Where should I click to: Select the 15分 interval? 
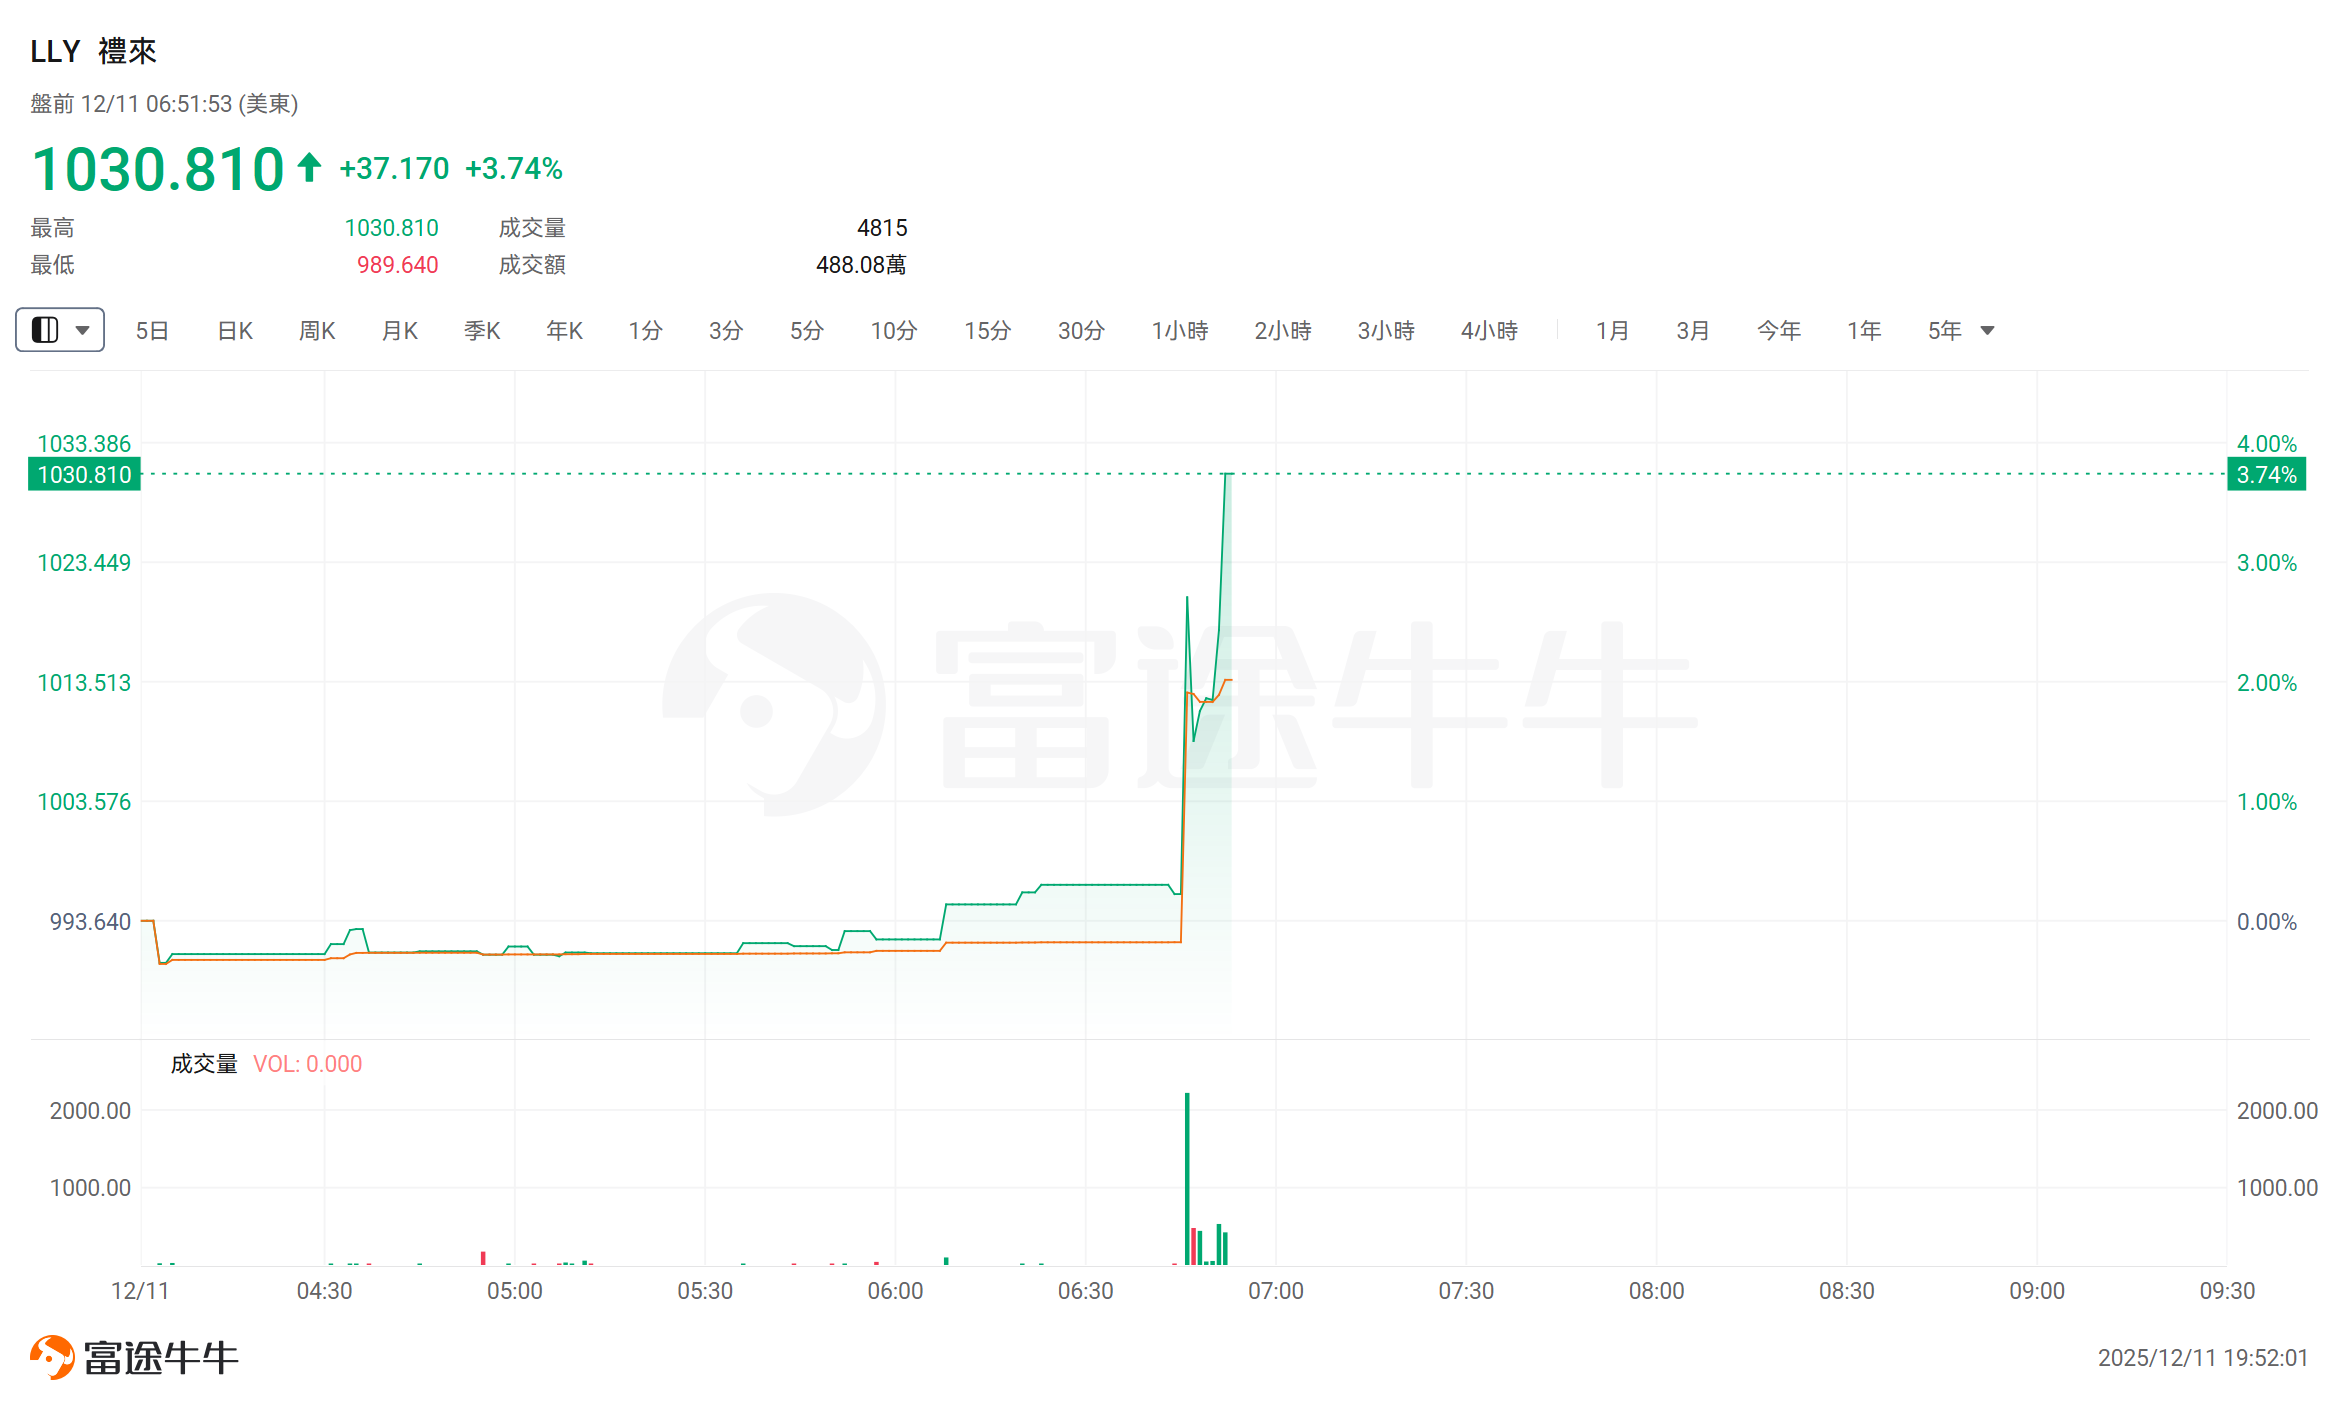(x=987, y=331)
